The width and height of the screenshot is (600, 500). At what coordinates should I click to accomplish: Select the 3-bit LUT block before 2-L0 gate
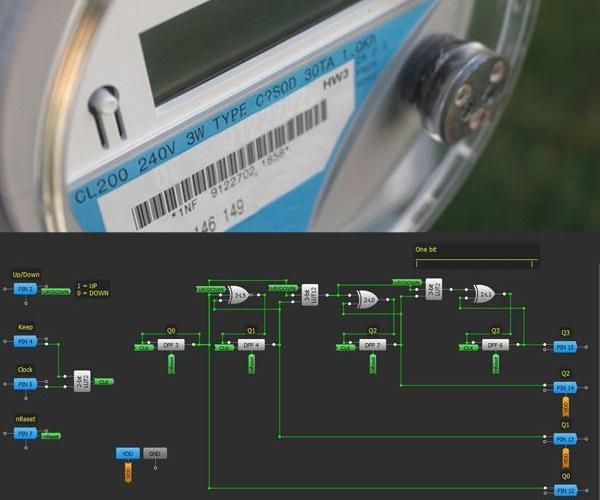pos(310,295)
